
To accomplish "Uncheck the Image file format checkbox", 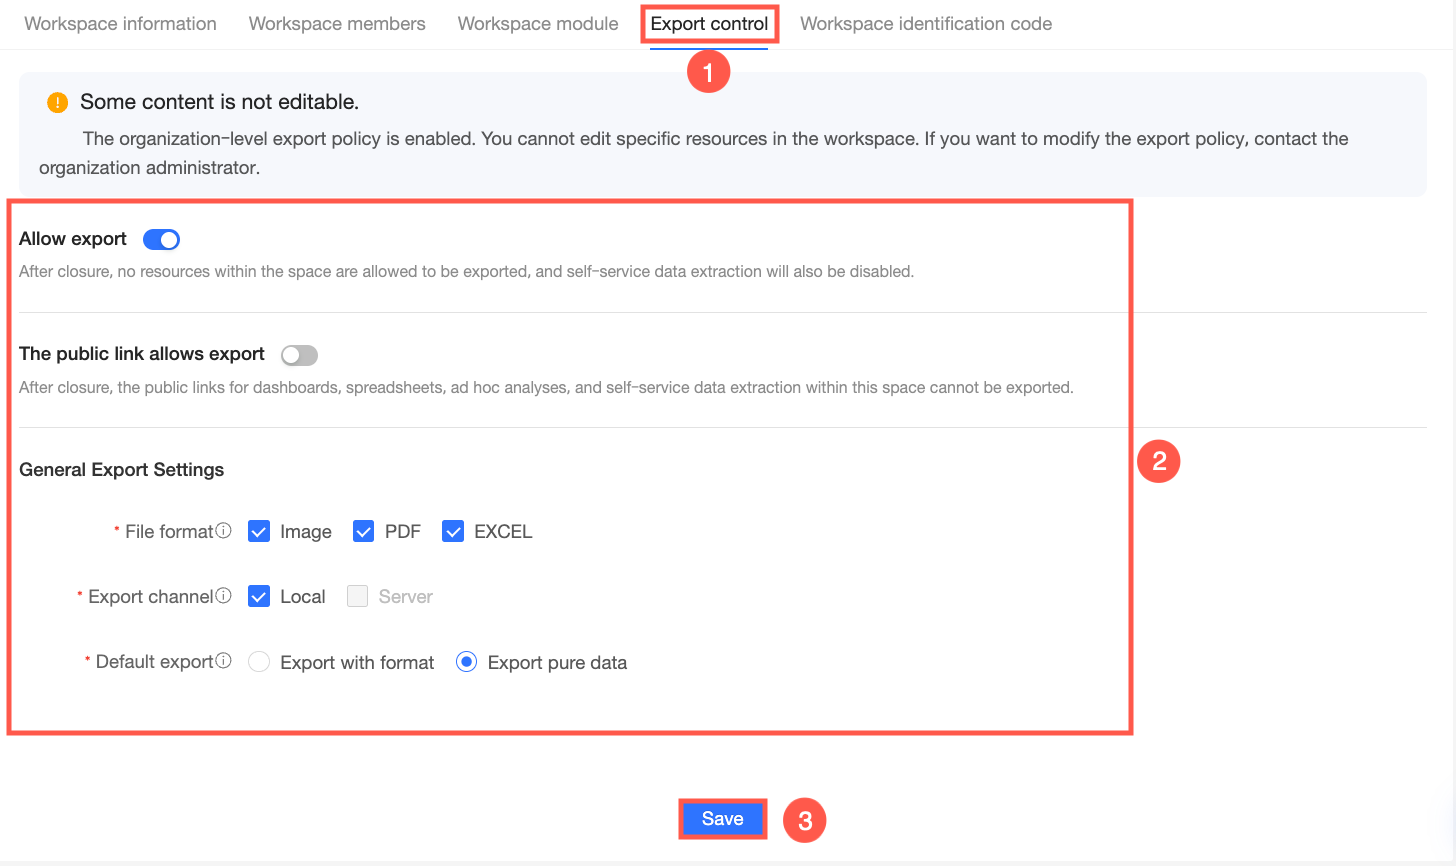I will click(x=259, y=532).
